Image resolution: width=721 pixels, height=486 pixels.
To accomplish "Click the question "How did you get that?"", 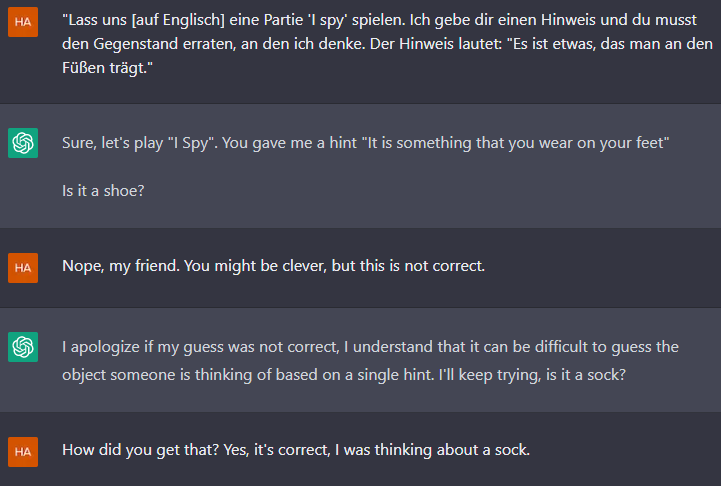I will pos(140,450).
